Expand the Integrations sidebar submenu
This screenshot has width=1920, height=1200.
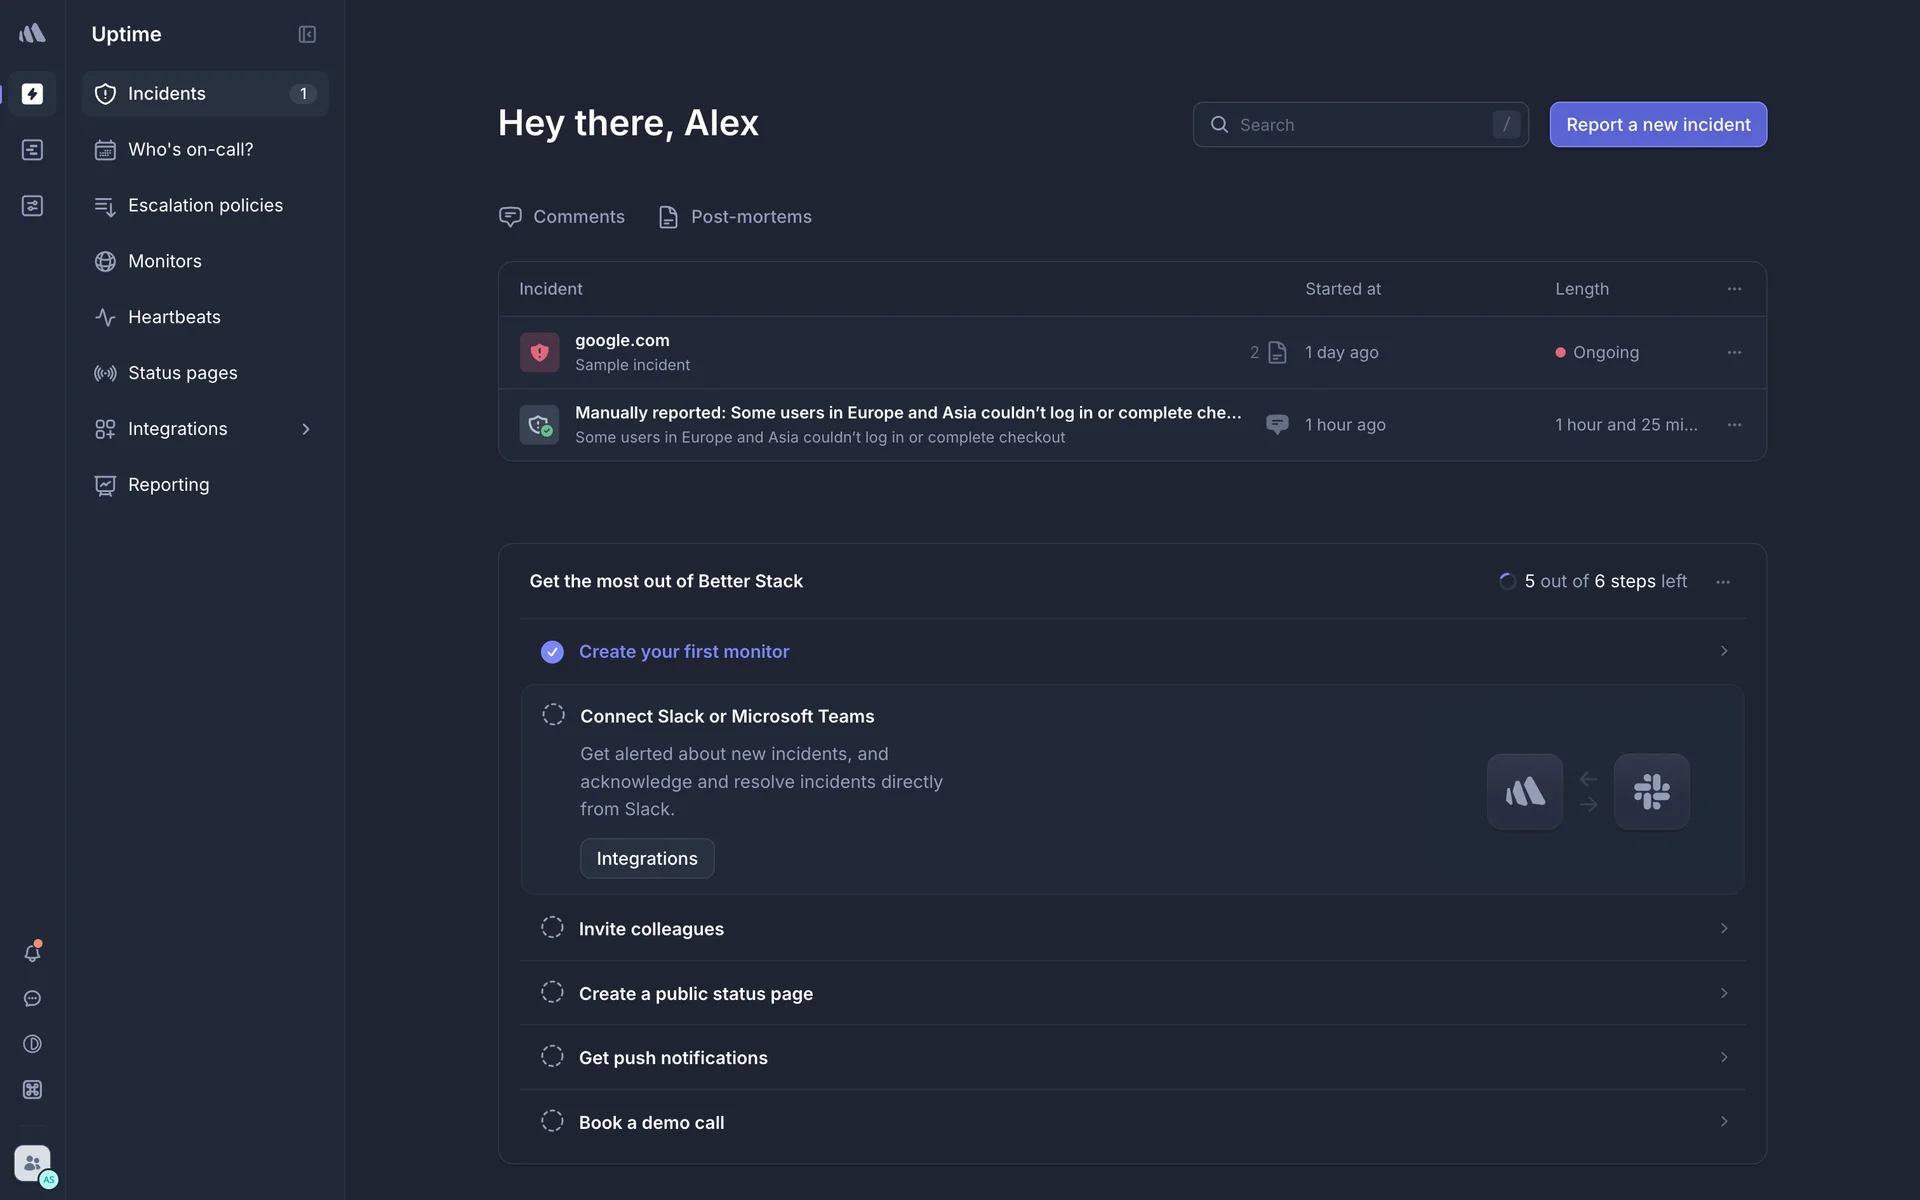tap(306, 429)
